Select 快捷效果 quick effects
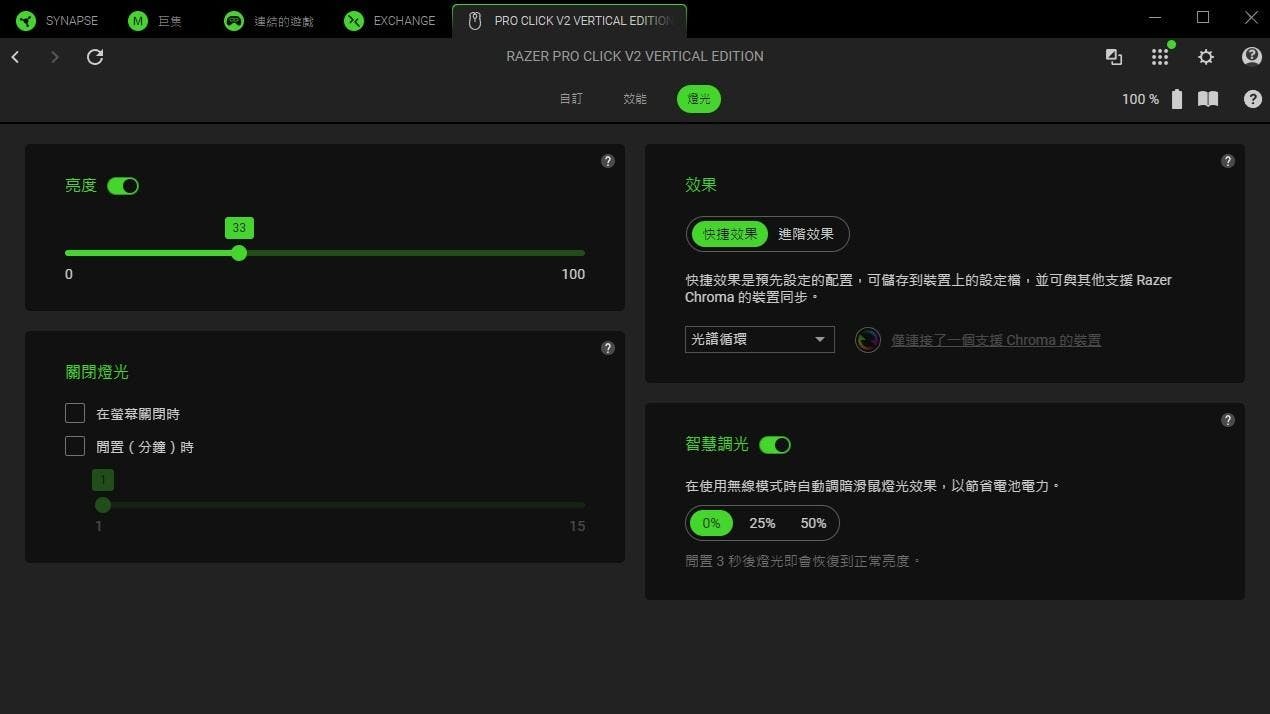Screen dimensions: 1270x714 coord(730,234)
